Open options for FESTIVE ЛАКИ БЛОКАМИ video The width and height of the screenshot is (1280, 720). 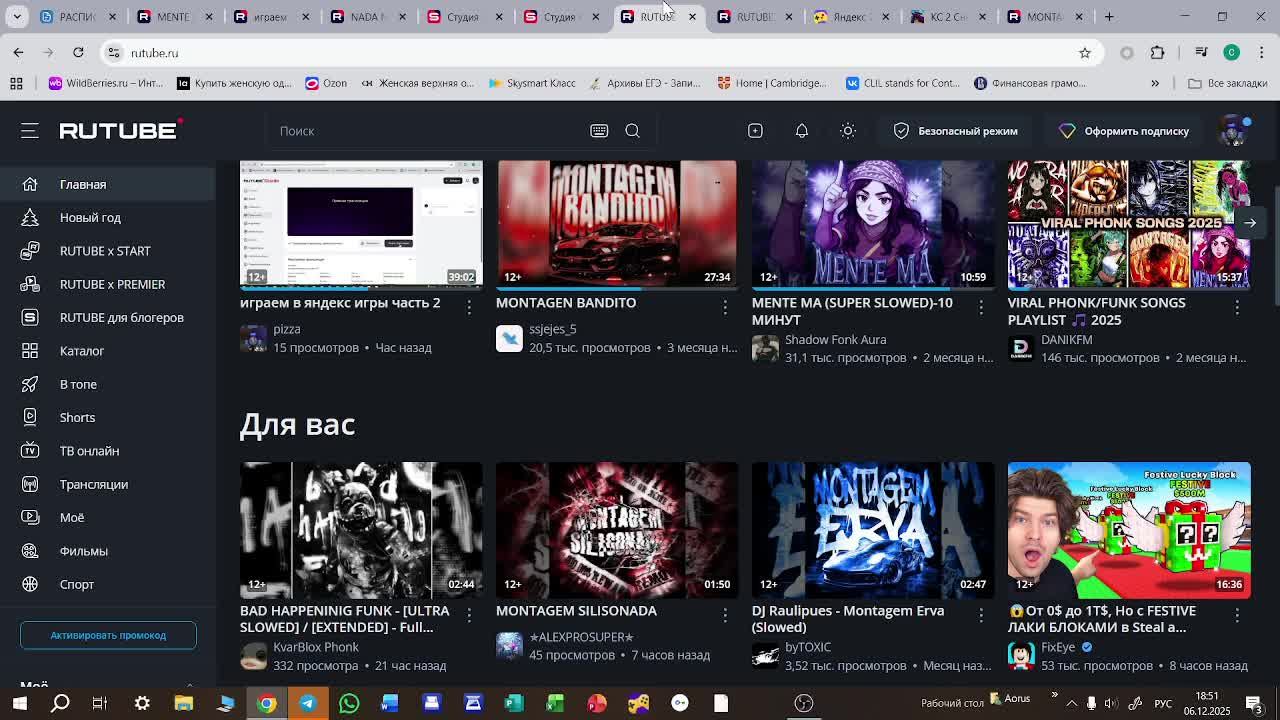point(1237,616)
